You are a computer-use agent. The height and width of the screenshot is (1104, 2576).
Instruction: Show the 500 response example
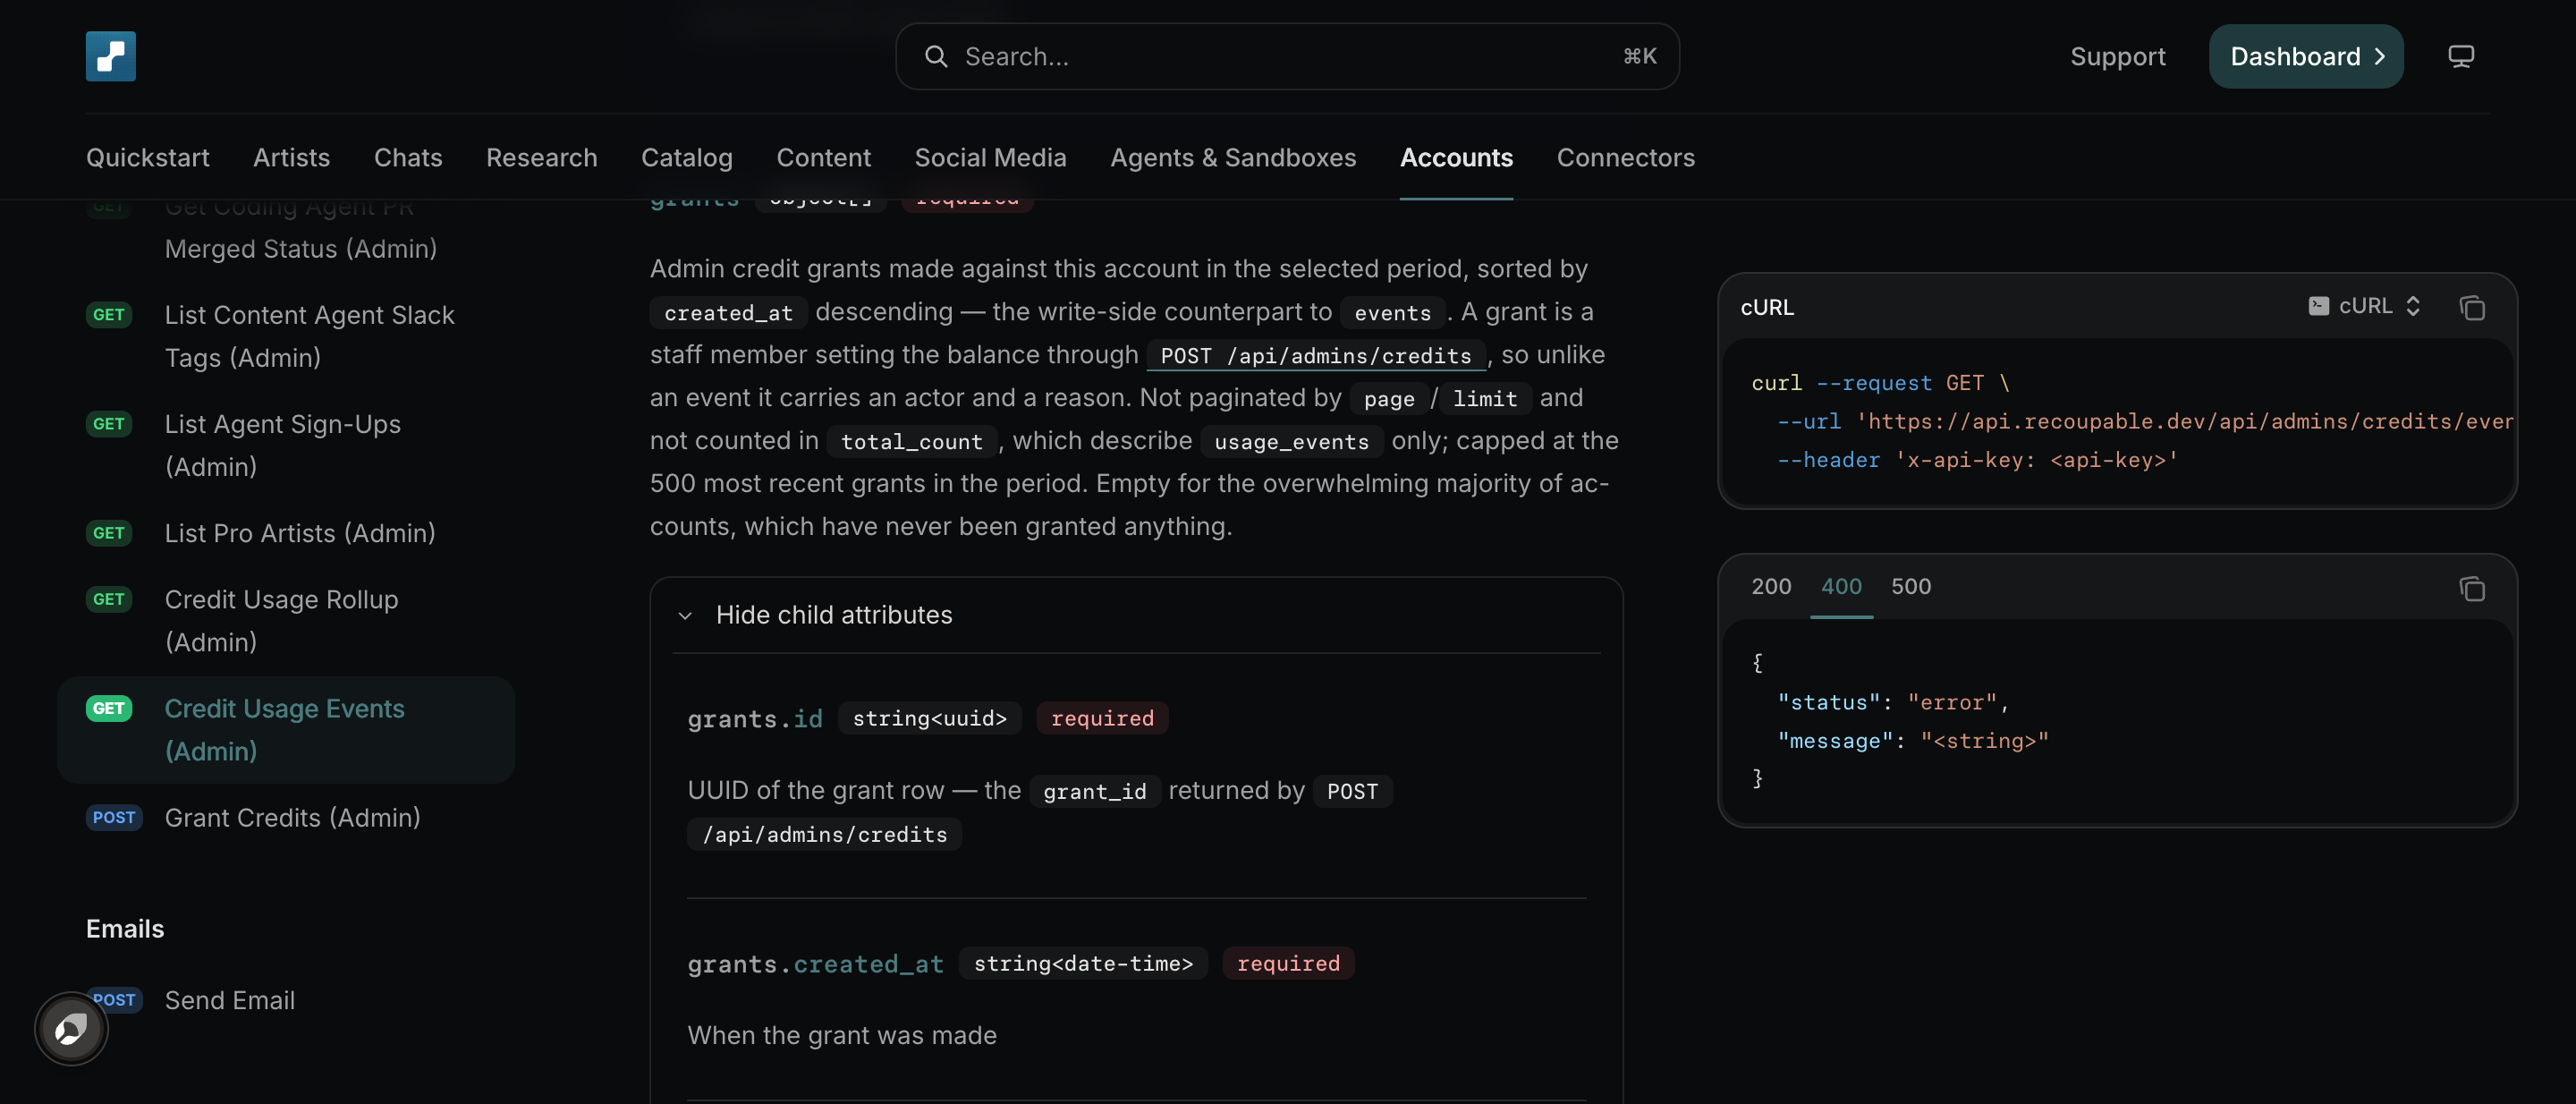tap(1911, 586)
